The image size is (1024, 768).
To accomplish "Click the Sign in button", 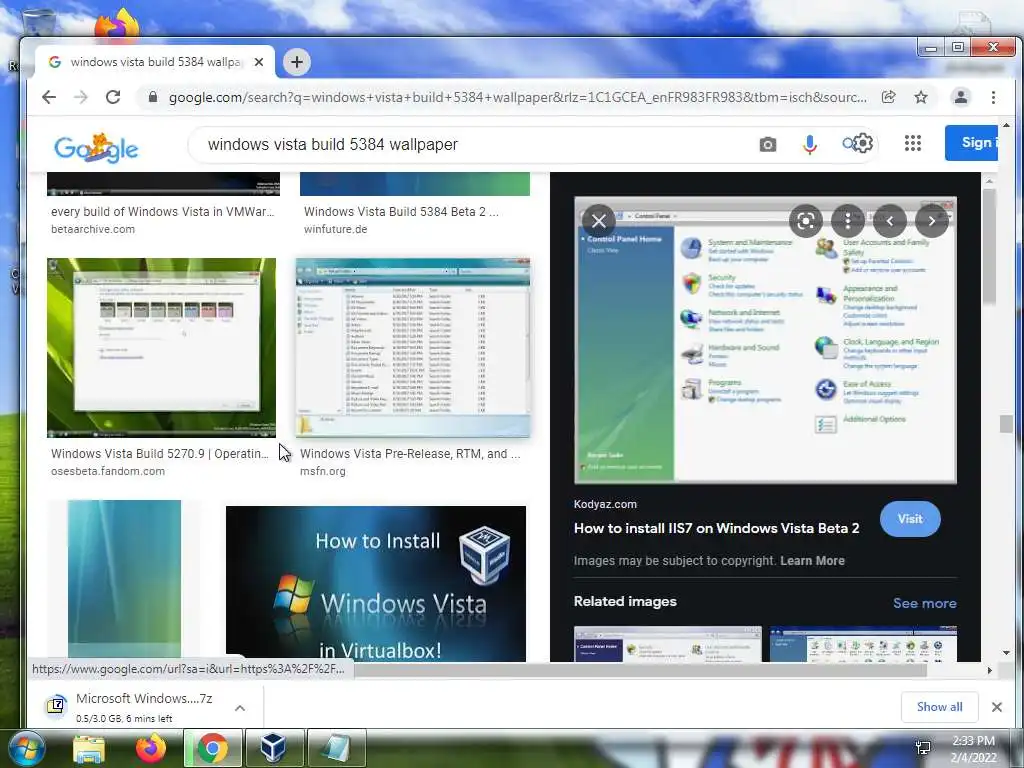I will pos(972,142).
